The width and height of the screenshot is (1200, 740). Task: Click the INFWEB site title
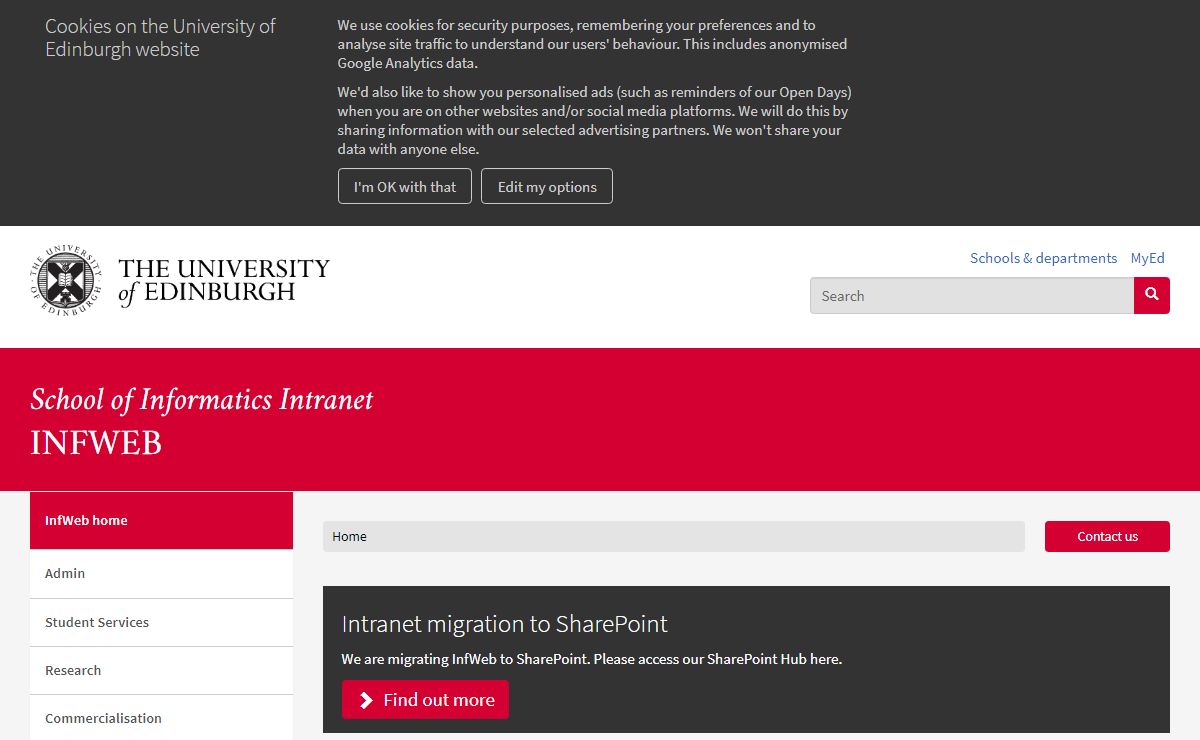(x=96, y=443)
